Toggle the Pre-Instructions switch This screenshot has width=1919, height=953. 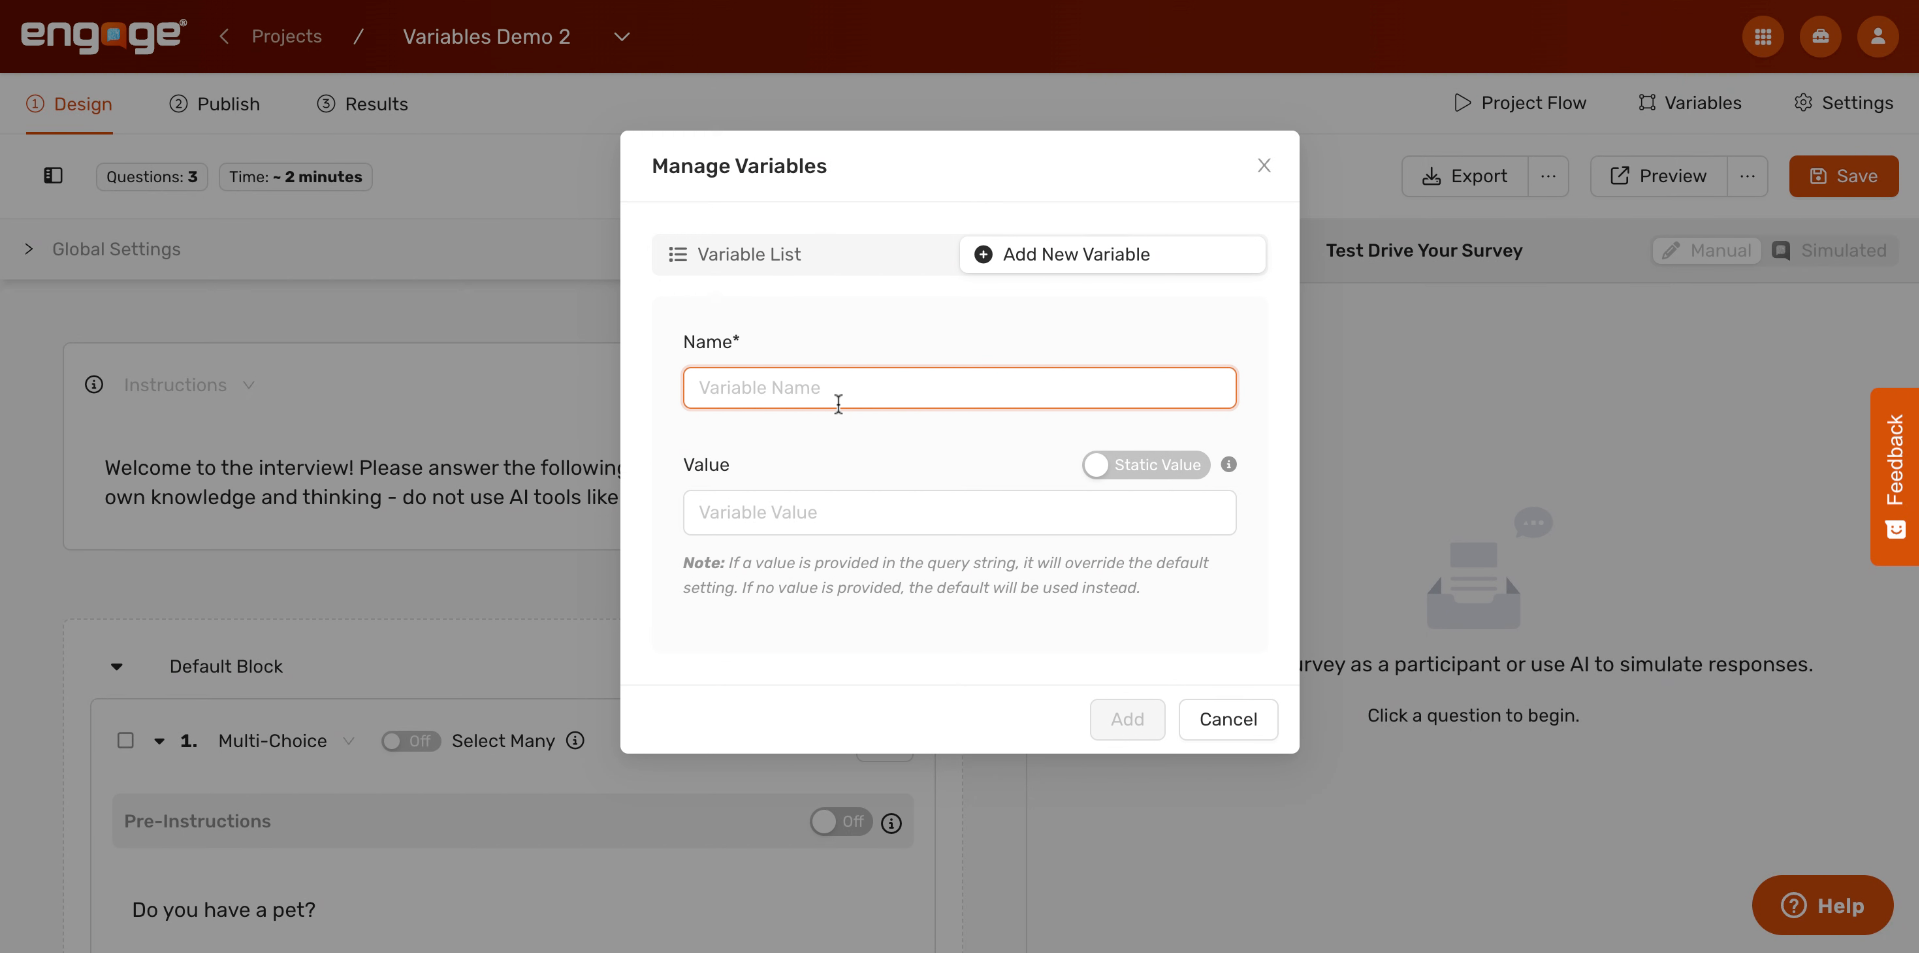841,822
